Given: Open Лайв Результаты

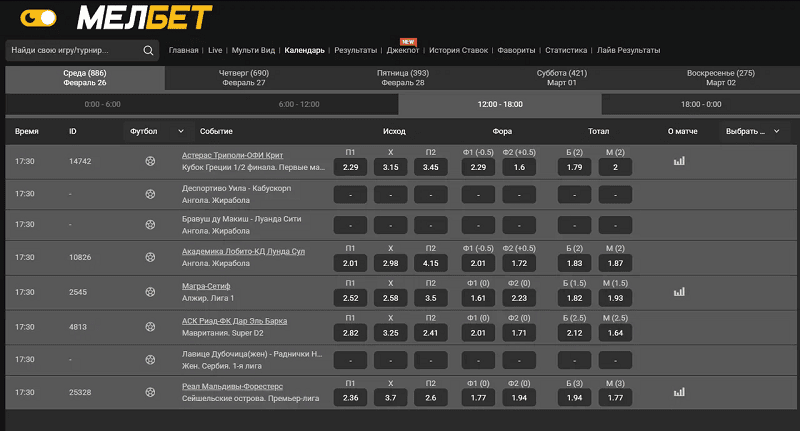Looking at the screenshot, I should tap(629, 50).
